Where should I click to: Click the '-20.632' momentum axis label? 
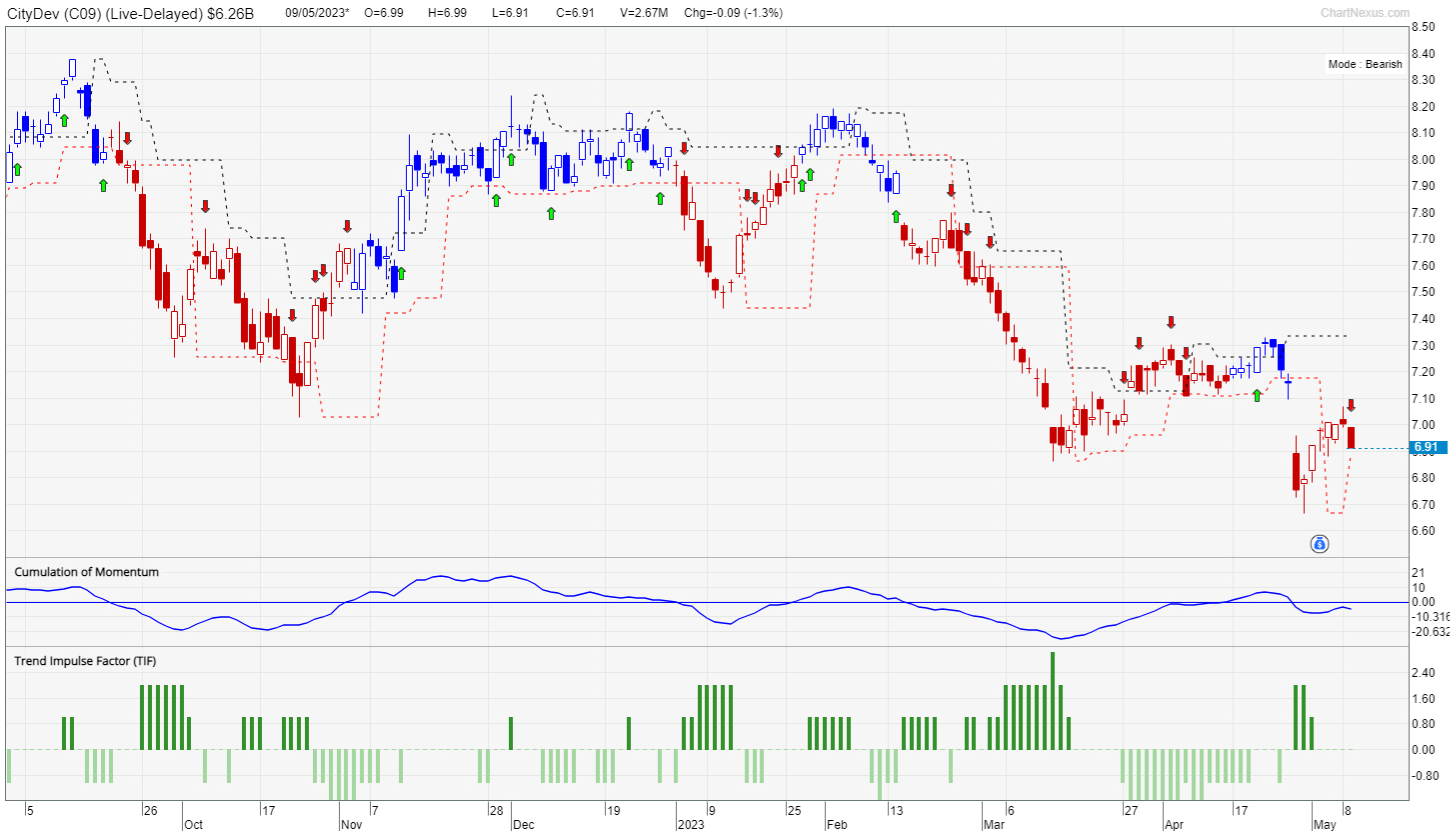click(x=1430, y=631)
